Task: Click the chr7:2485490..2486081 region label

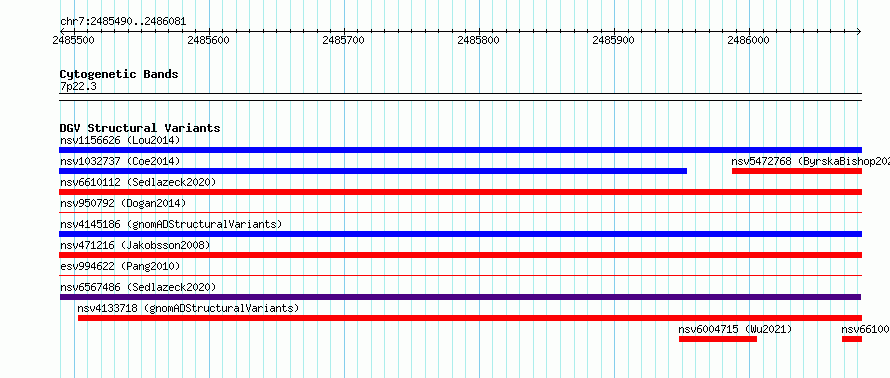Action: tap(123, 22)
